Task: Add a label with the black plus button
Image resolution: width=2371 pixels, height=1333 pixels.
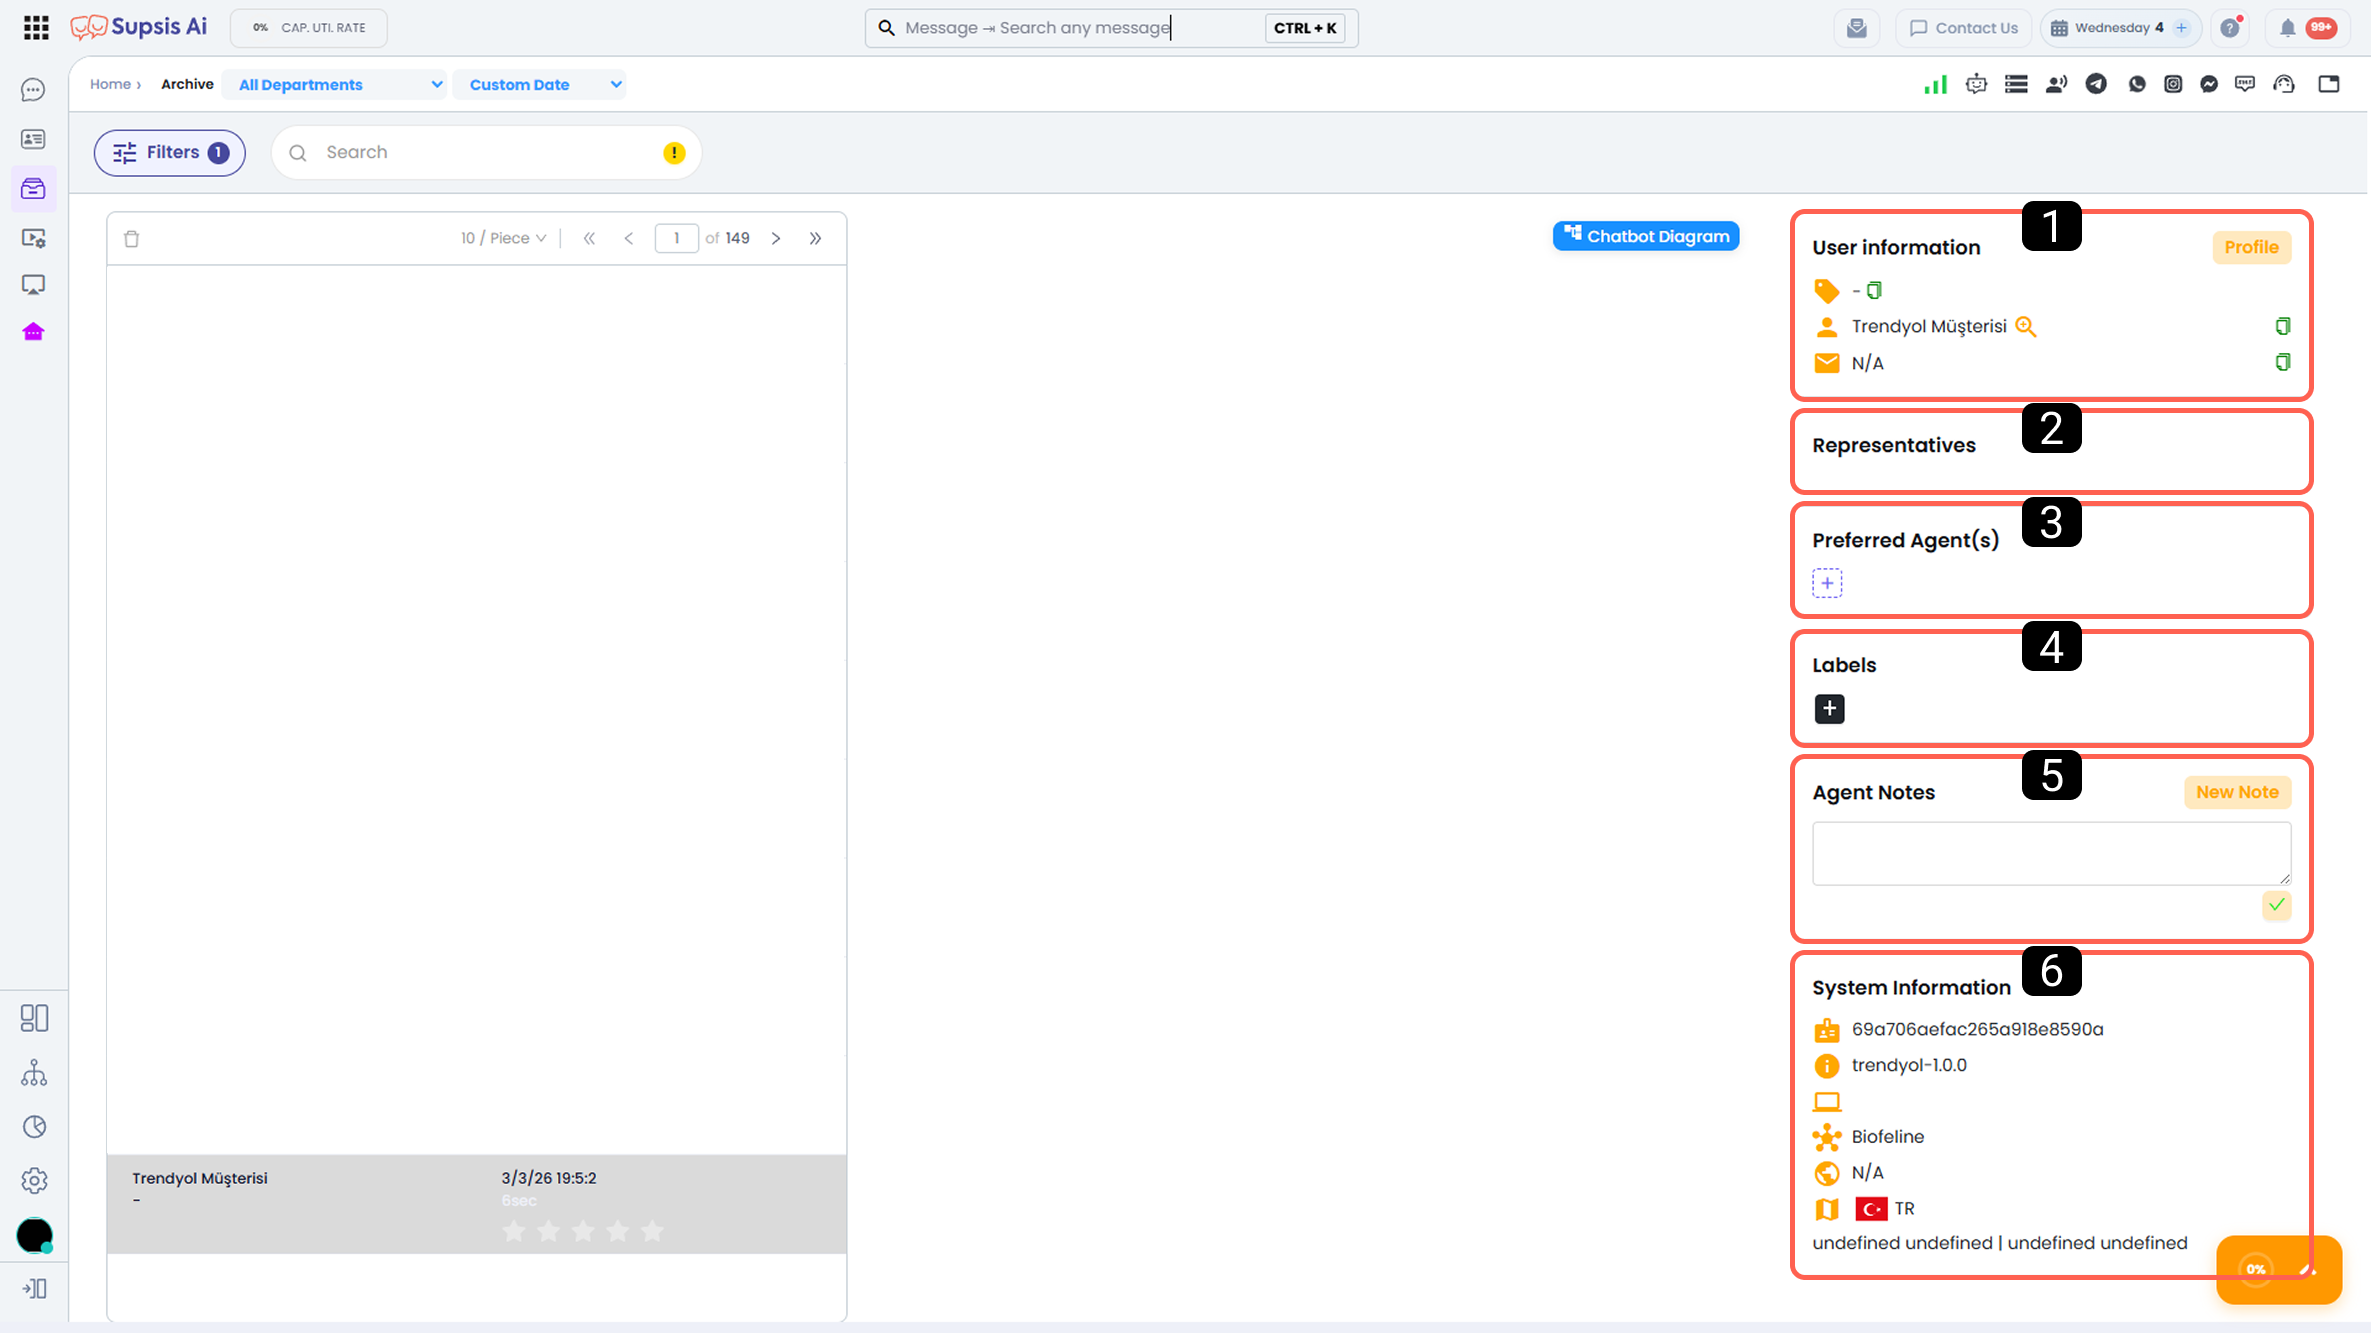Action: [1829, 709]
